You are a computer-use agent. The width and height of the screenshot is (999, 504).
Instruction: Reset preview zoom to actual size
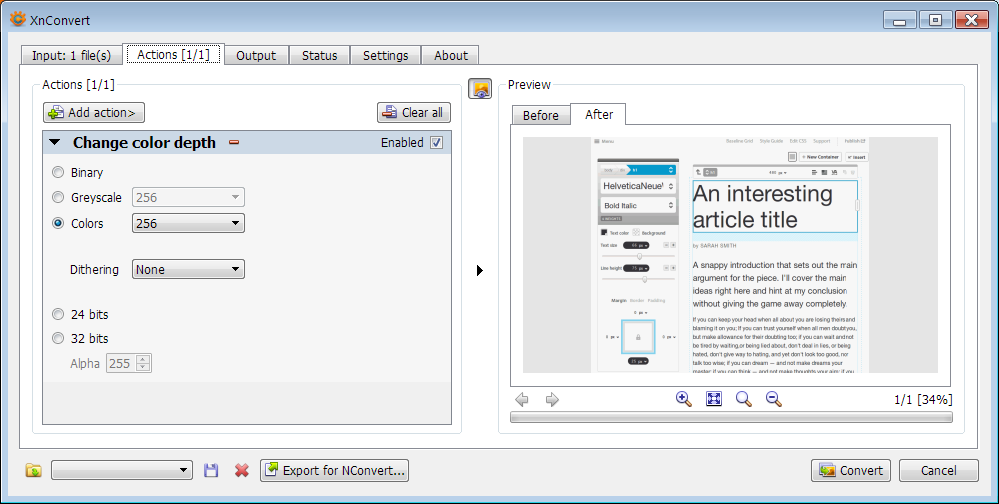(744, 399)
